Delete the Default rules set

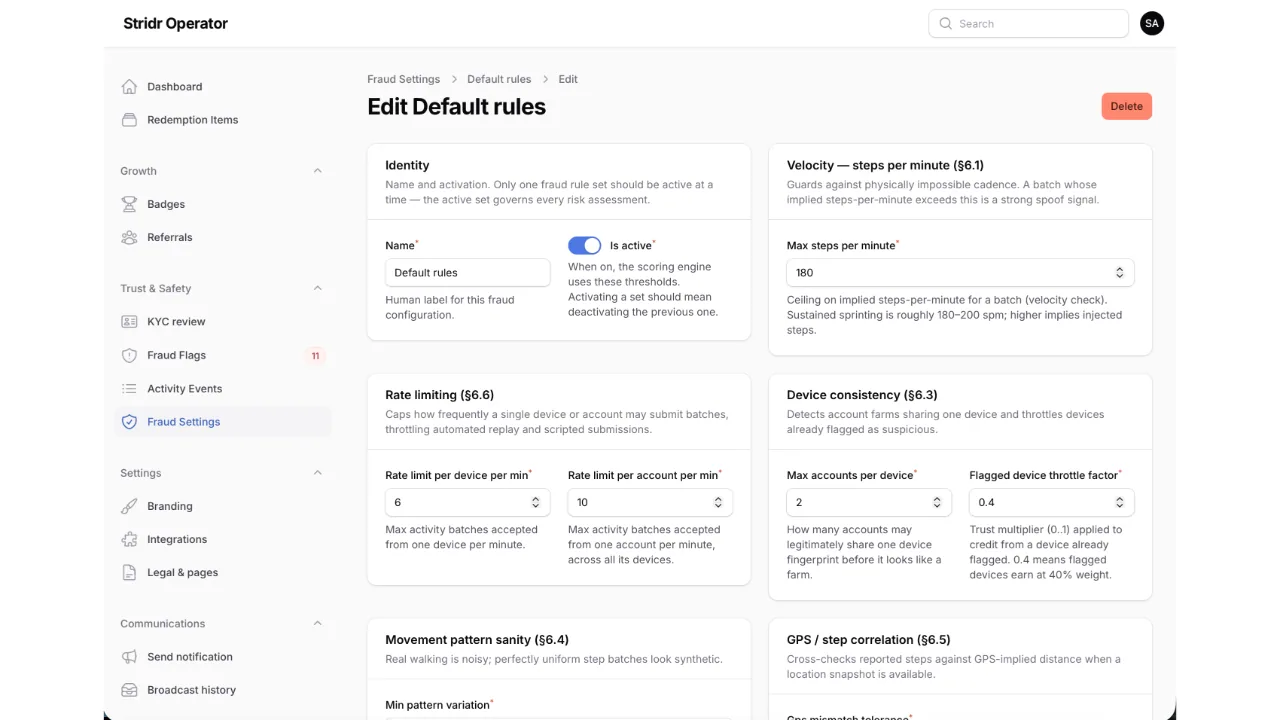coord(1126,106)
